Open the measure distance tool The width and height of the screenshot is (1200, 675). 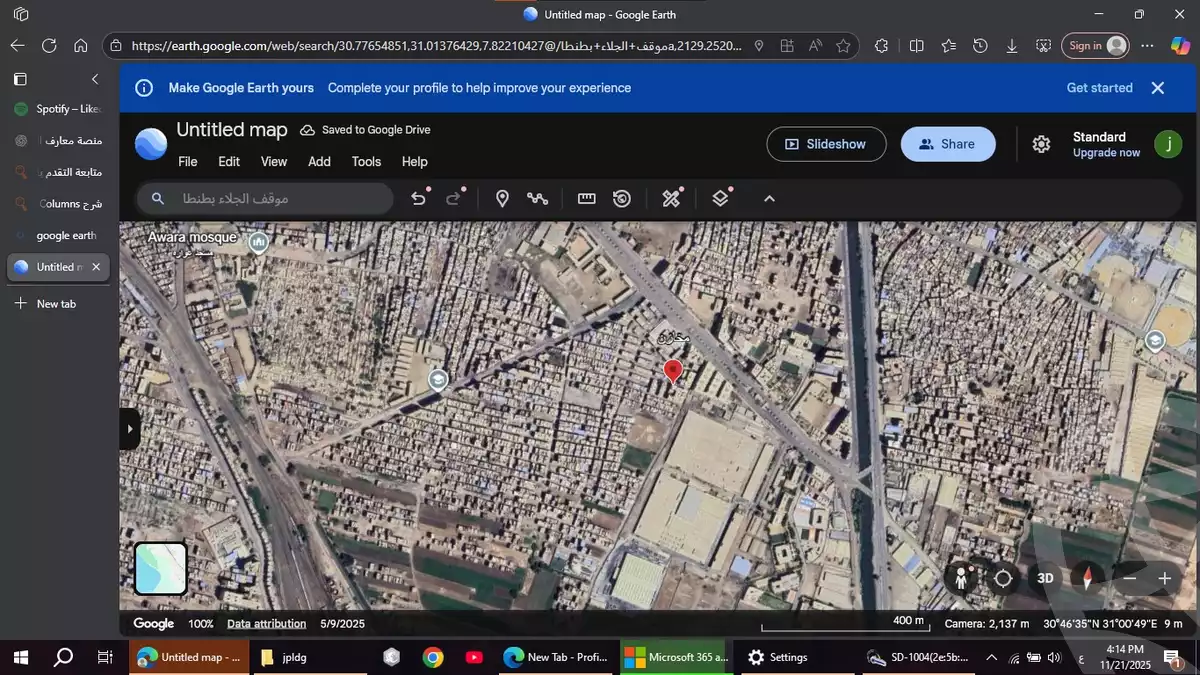pos(586,198)
